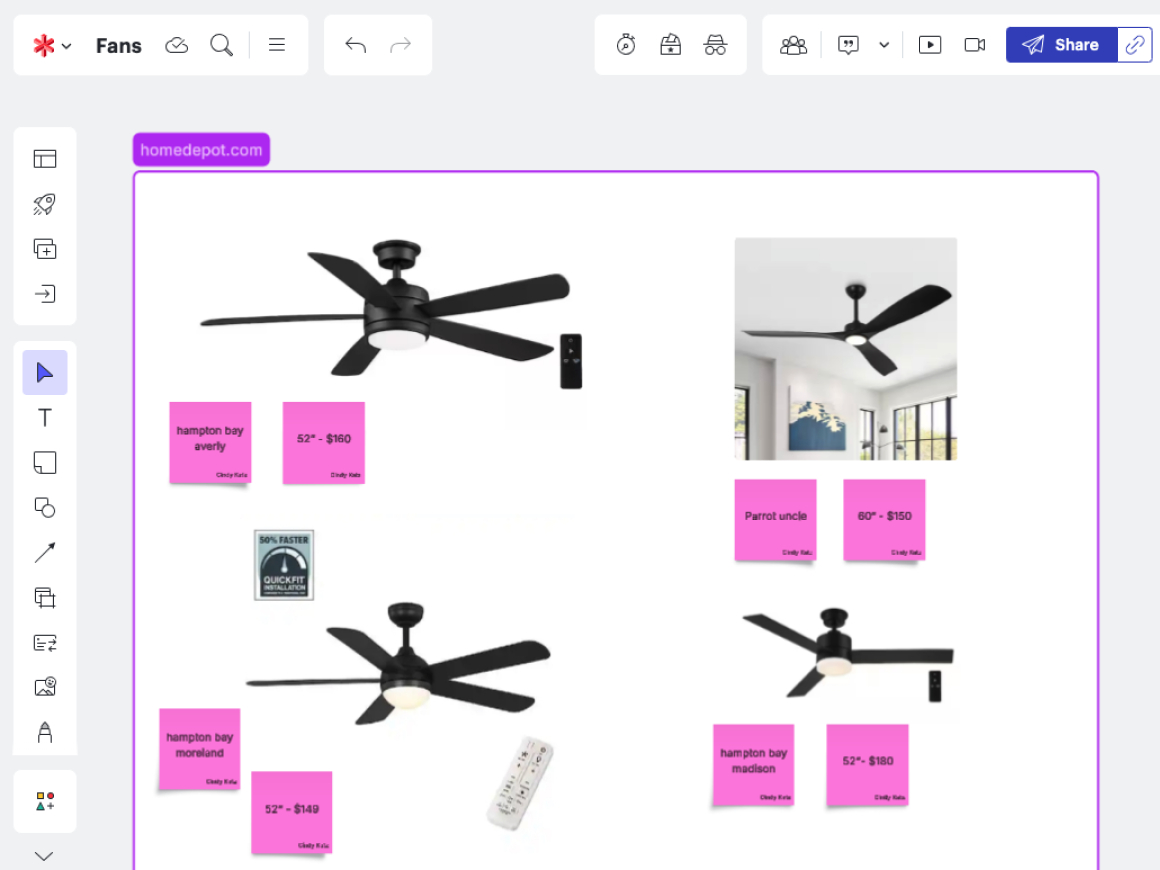This screenshot has height=870, width=1160.
Task: Start video call with camera icon
Action: coord(975,45)
